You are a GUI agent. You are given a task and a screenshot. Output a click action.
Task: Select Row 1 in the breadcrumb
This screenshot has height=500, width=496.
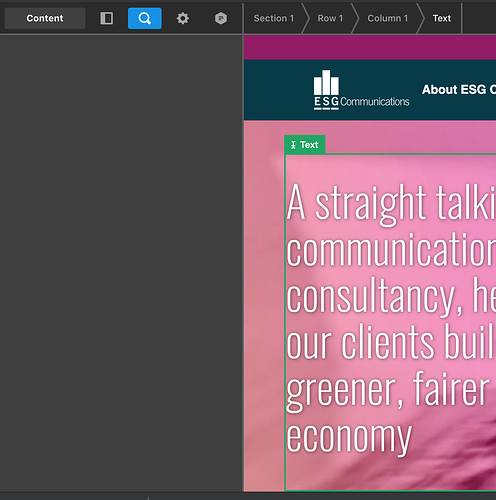click(x=330, y=18)
